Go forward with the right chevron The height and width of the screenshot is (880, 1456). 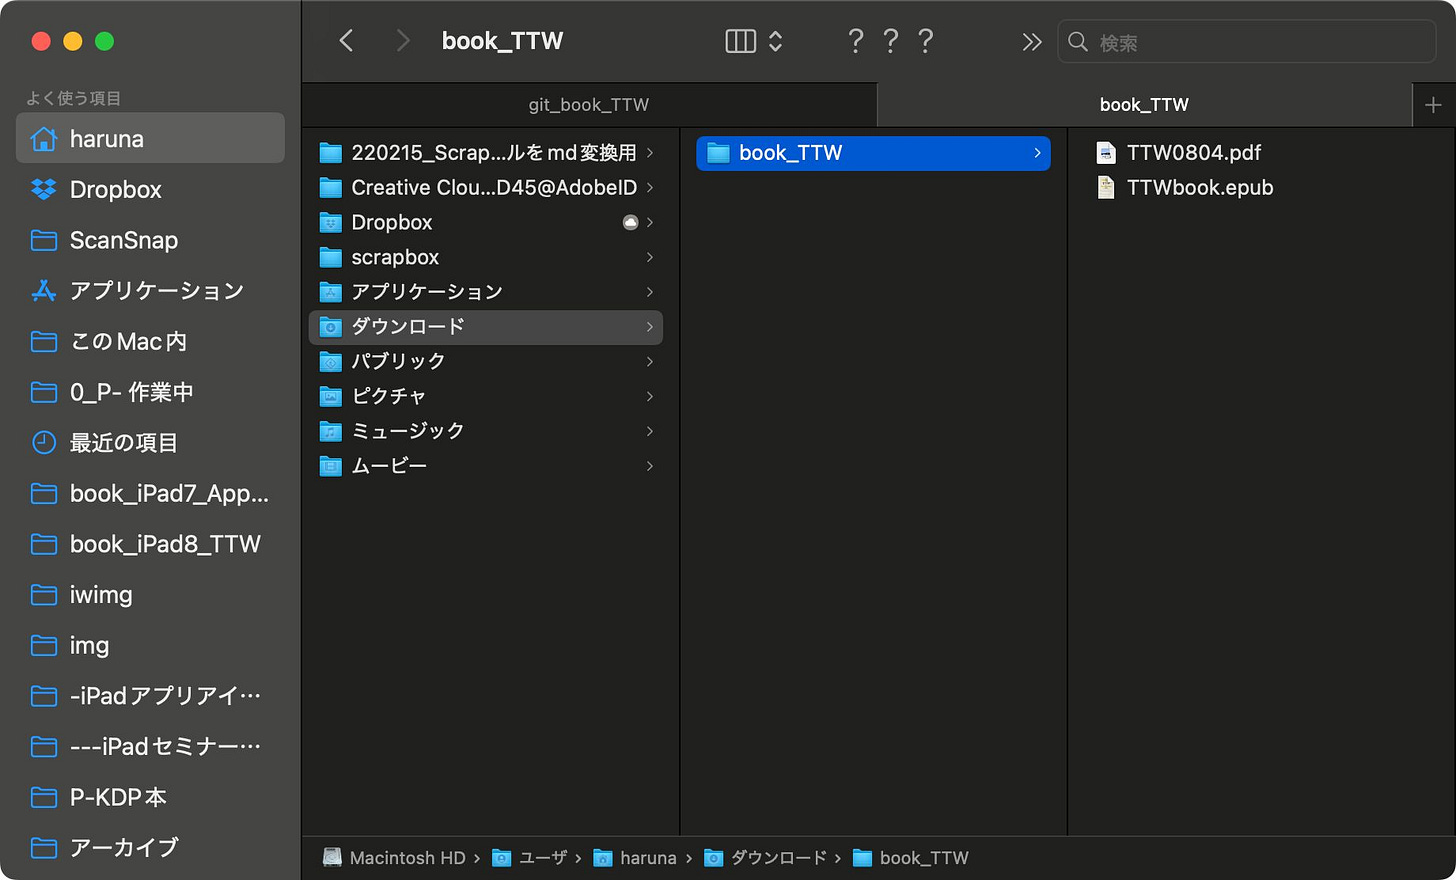(403, 41)
